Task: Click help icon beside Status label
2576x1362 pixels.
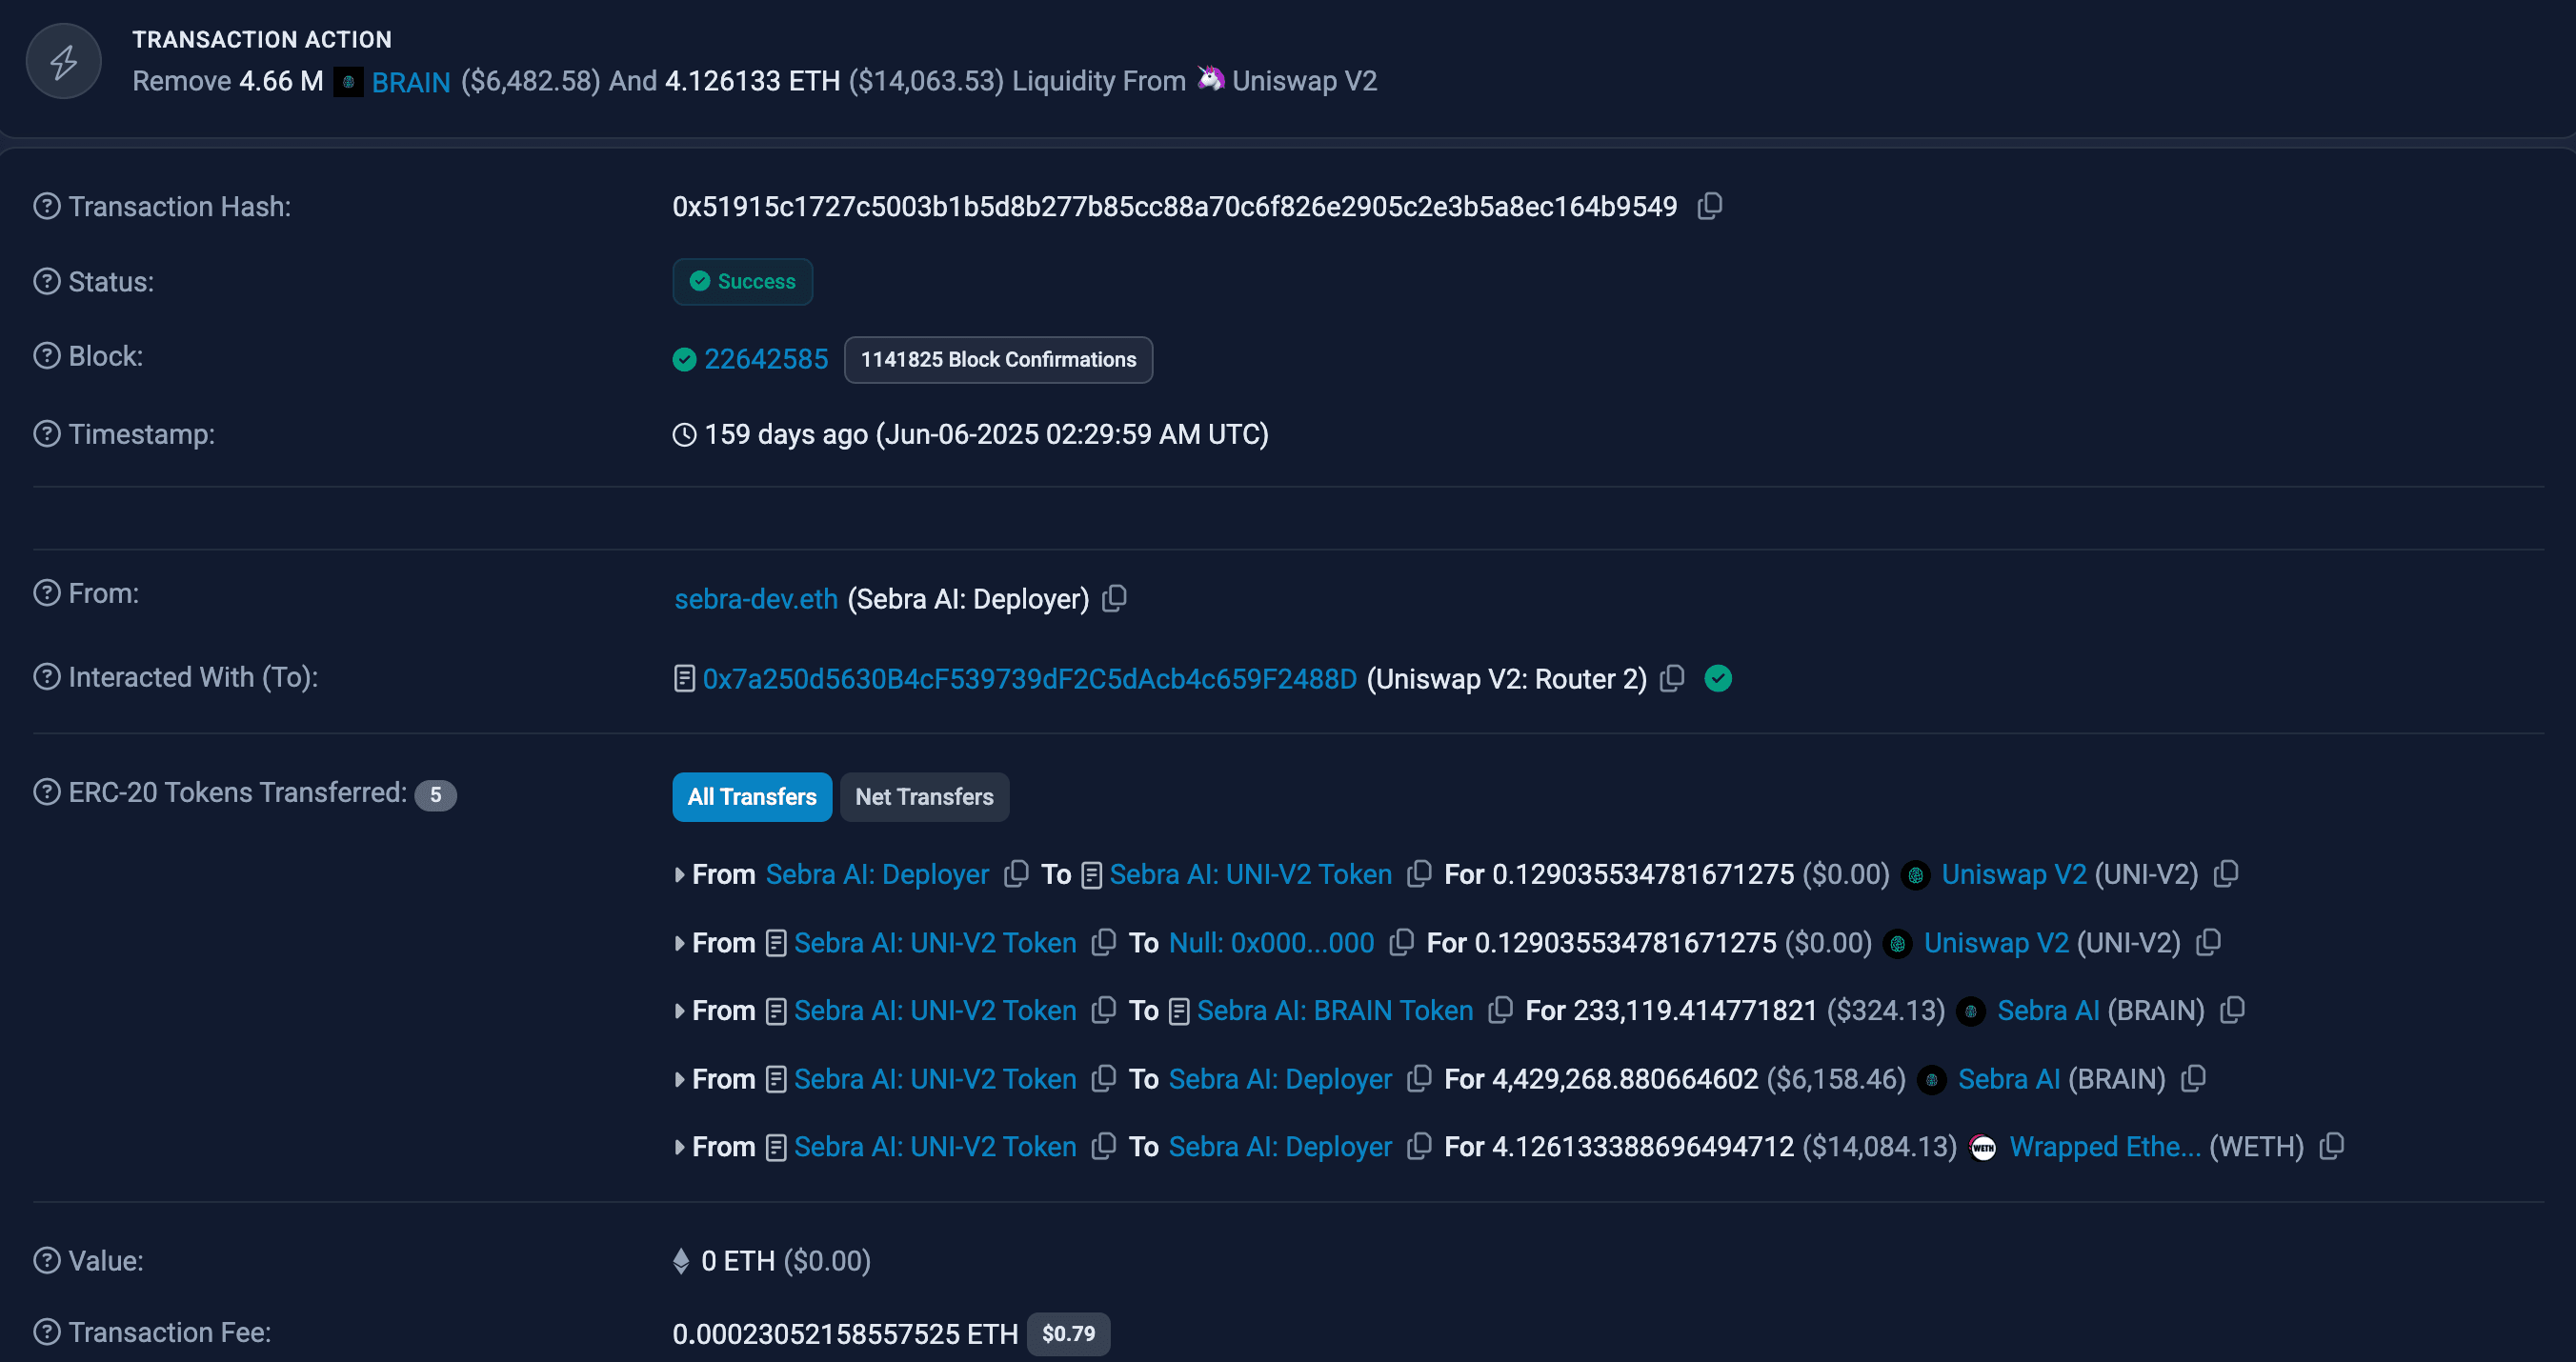Action: [x=47, y=281]
